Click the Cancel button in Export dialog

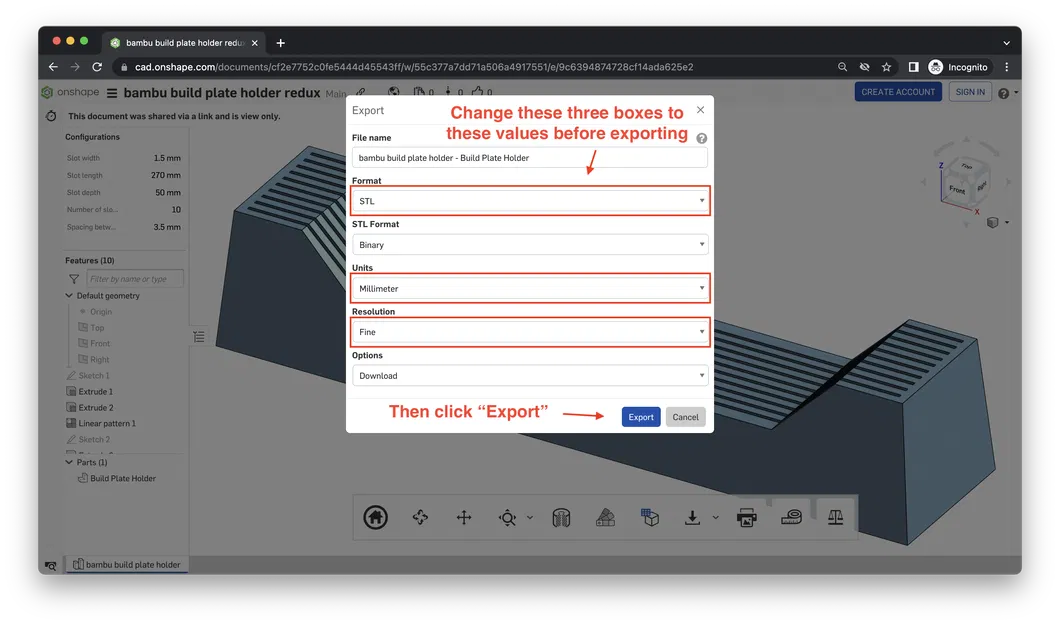click(x=685, y=417)
